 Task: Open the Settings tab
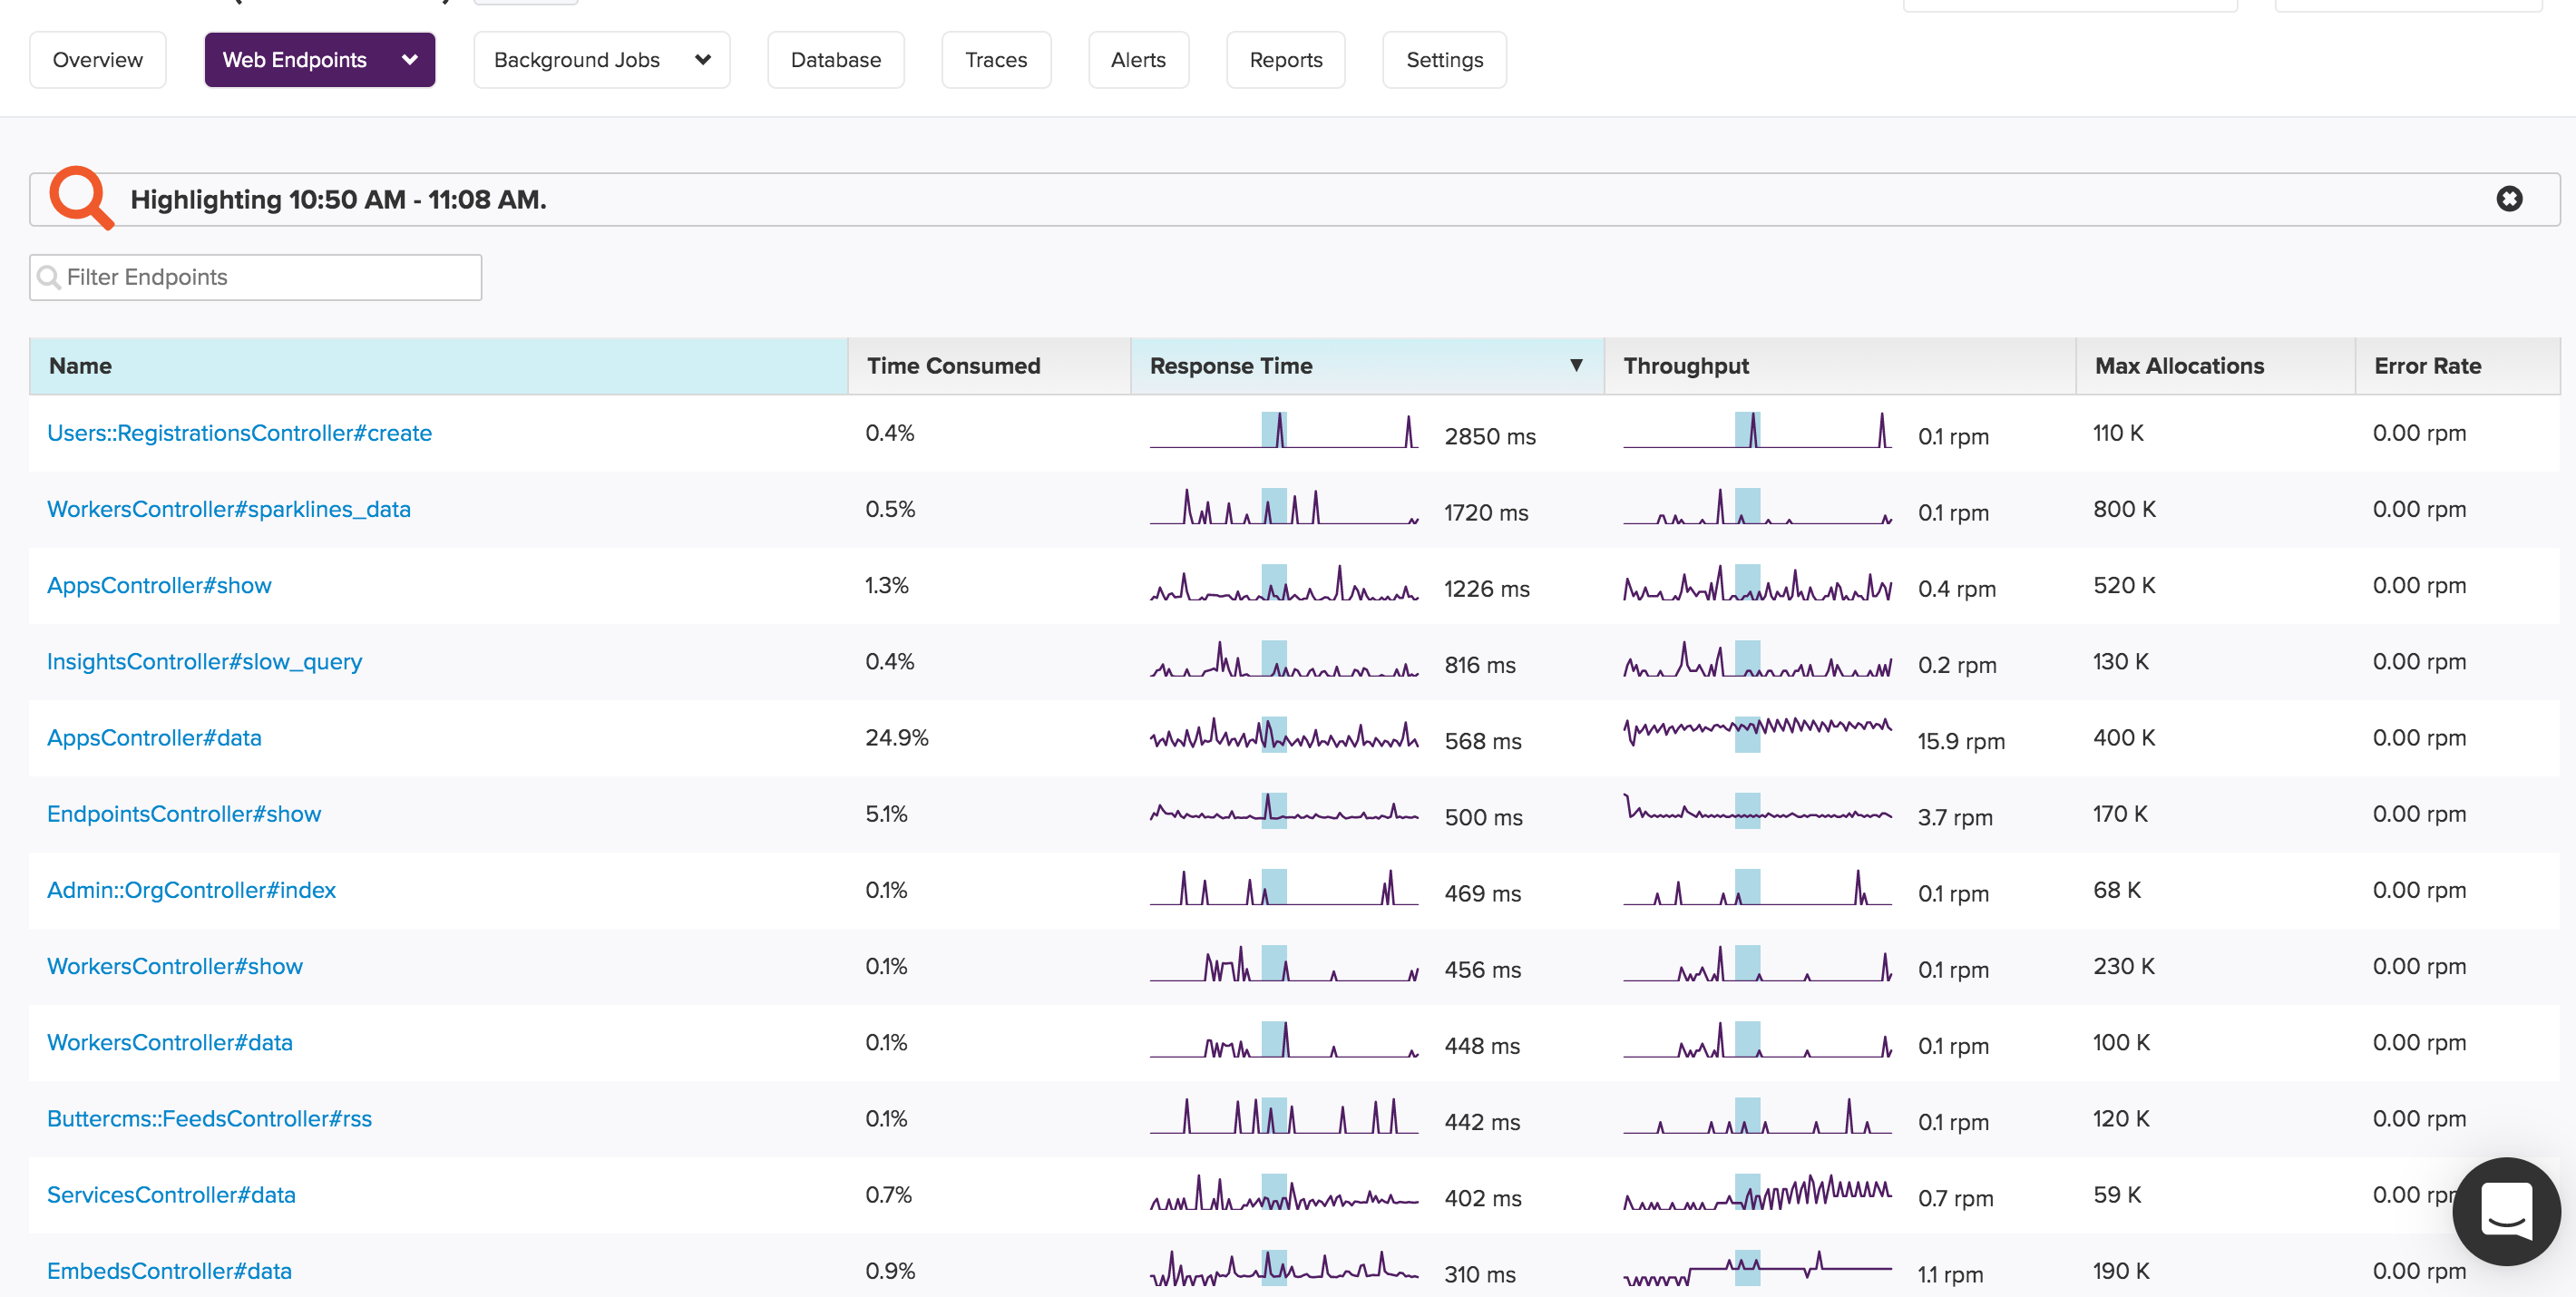click(x=1444, y=60)
